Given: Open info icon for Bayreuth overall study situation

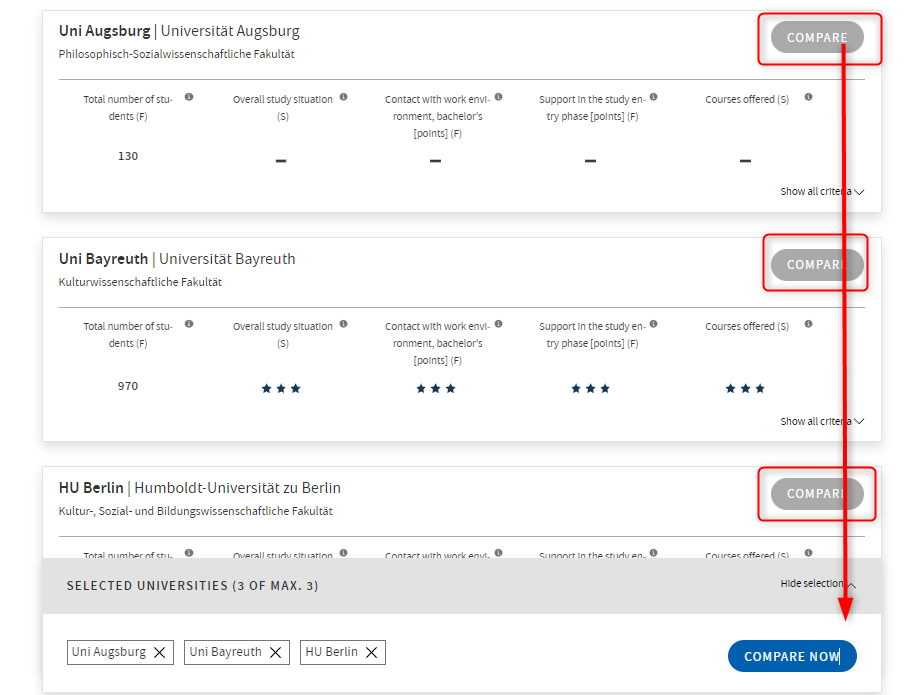Looking at the screenshot, I should (x=344, y=324).
